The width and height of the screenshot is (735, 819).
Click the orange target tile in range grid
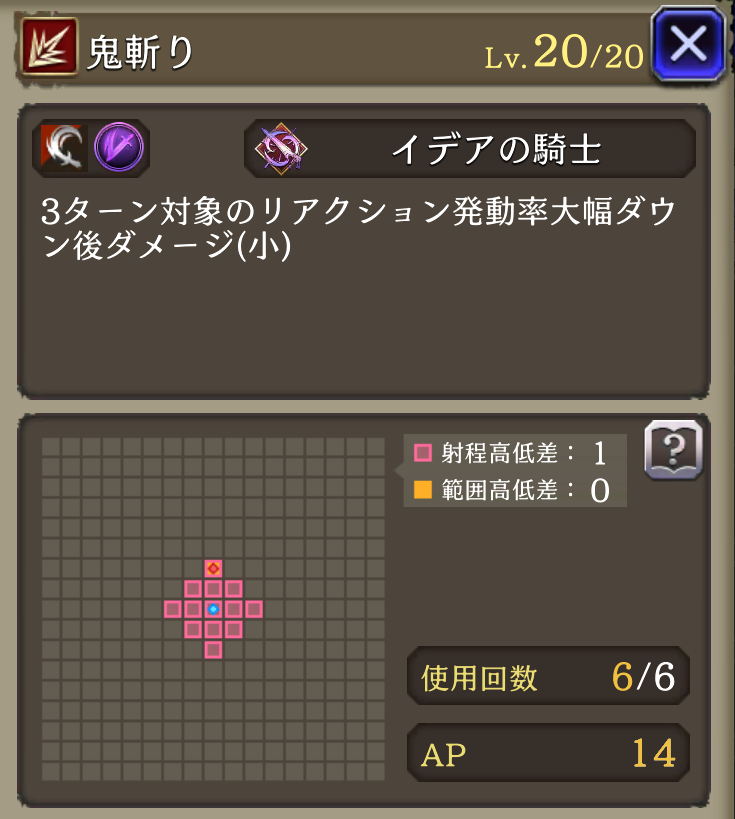(213, 568)
